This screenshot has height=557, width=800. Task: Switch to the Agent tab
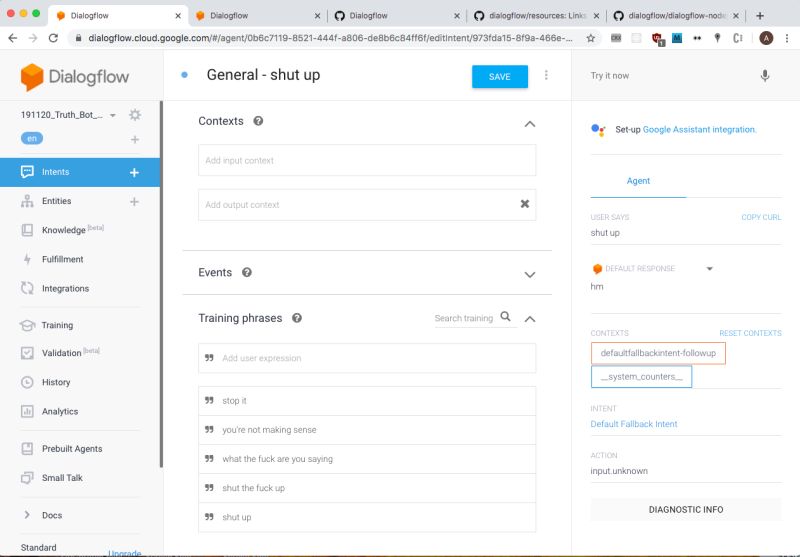click(638, 181)
